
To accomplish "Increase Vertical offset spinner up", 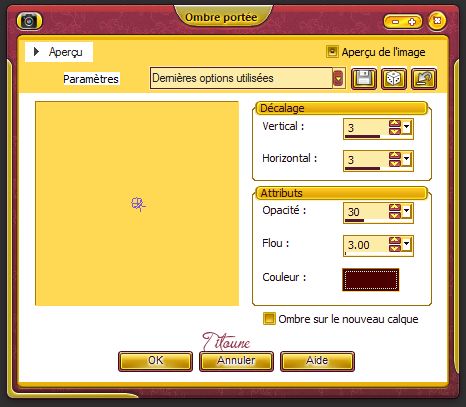I will [x=395, y=123].
